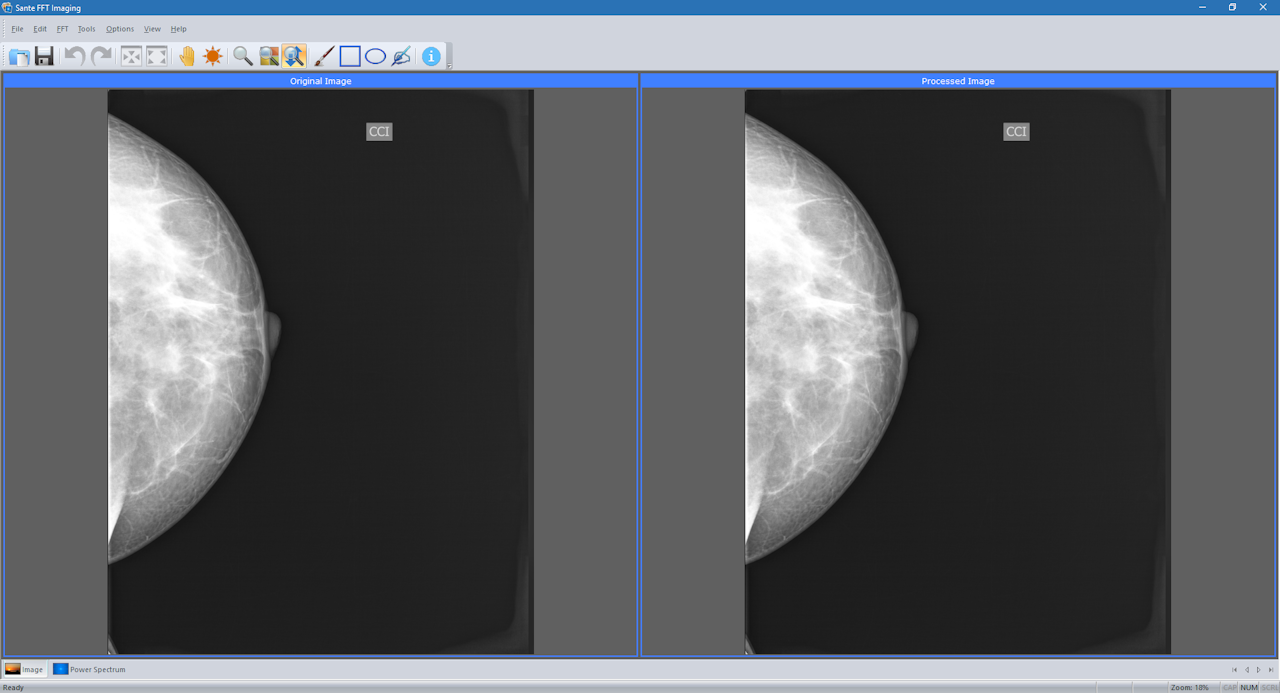1280x693 pixels.
Task: Choose the ellipse selection tool
Action: [374, 56]
